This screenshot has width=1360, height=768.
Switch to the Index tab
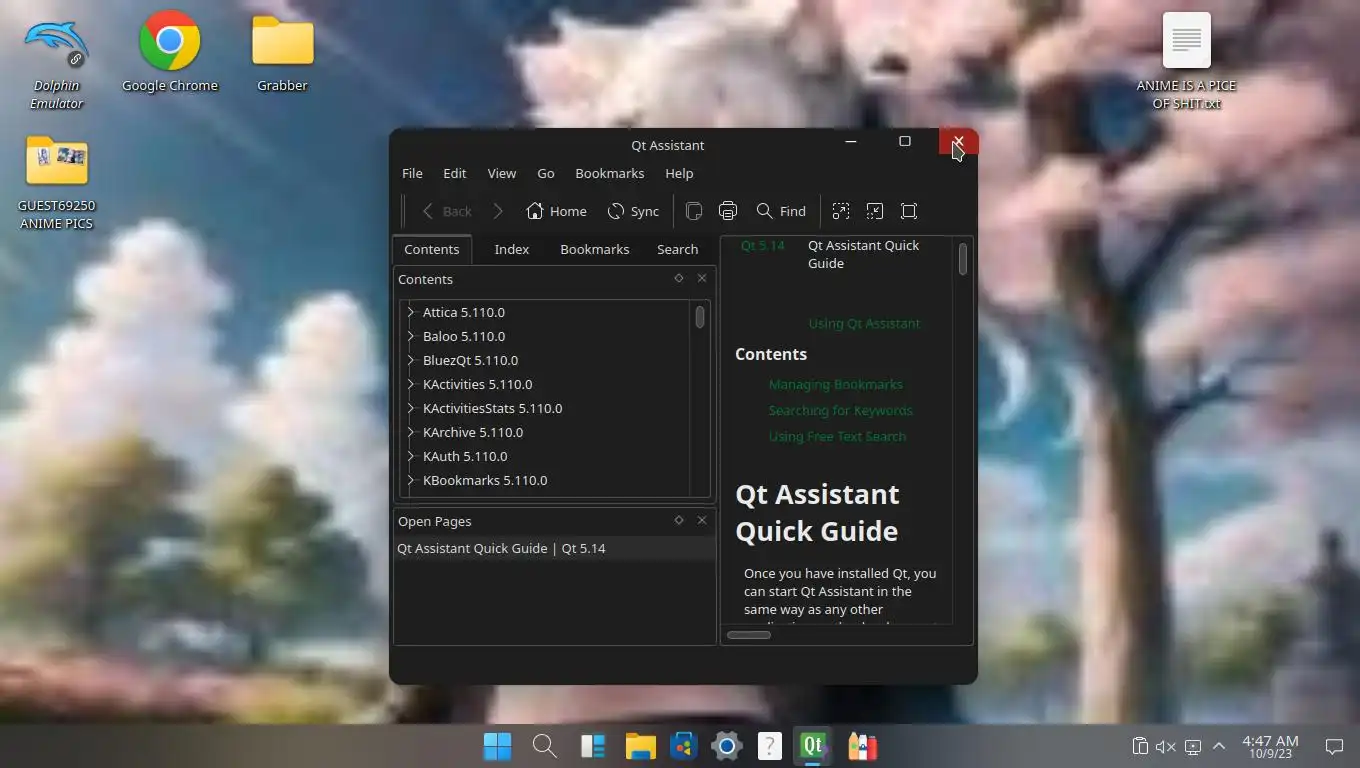pos(512,249)
